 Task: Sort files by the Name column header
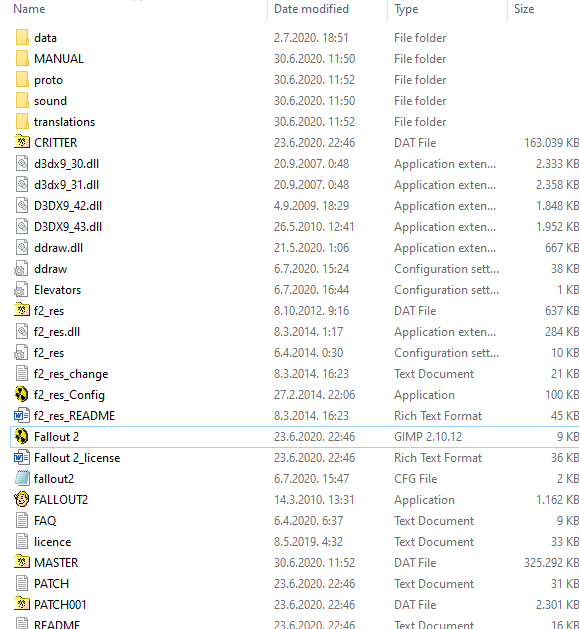pyautogui.click(x=29, y=9)
